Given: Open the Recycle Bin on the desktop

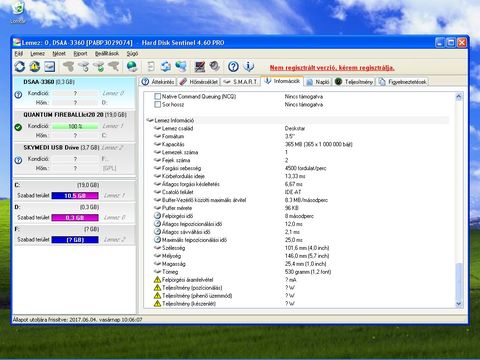Looking at the screenshot, I should point(18,12).
